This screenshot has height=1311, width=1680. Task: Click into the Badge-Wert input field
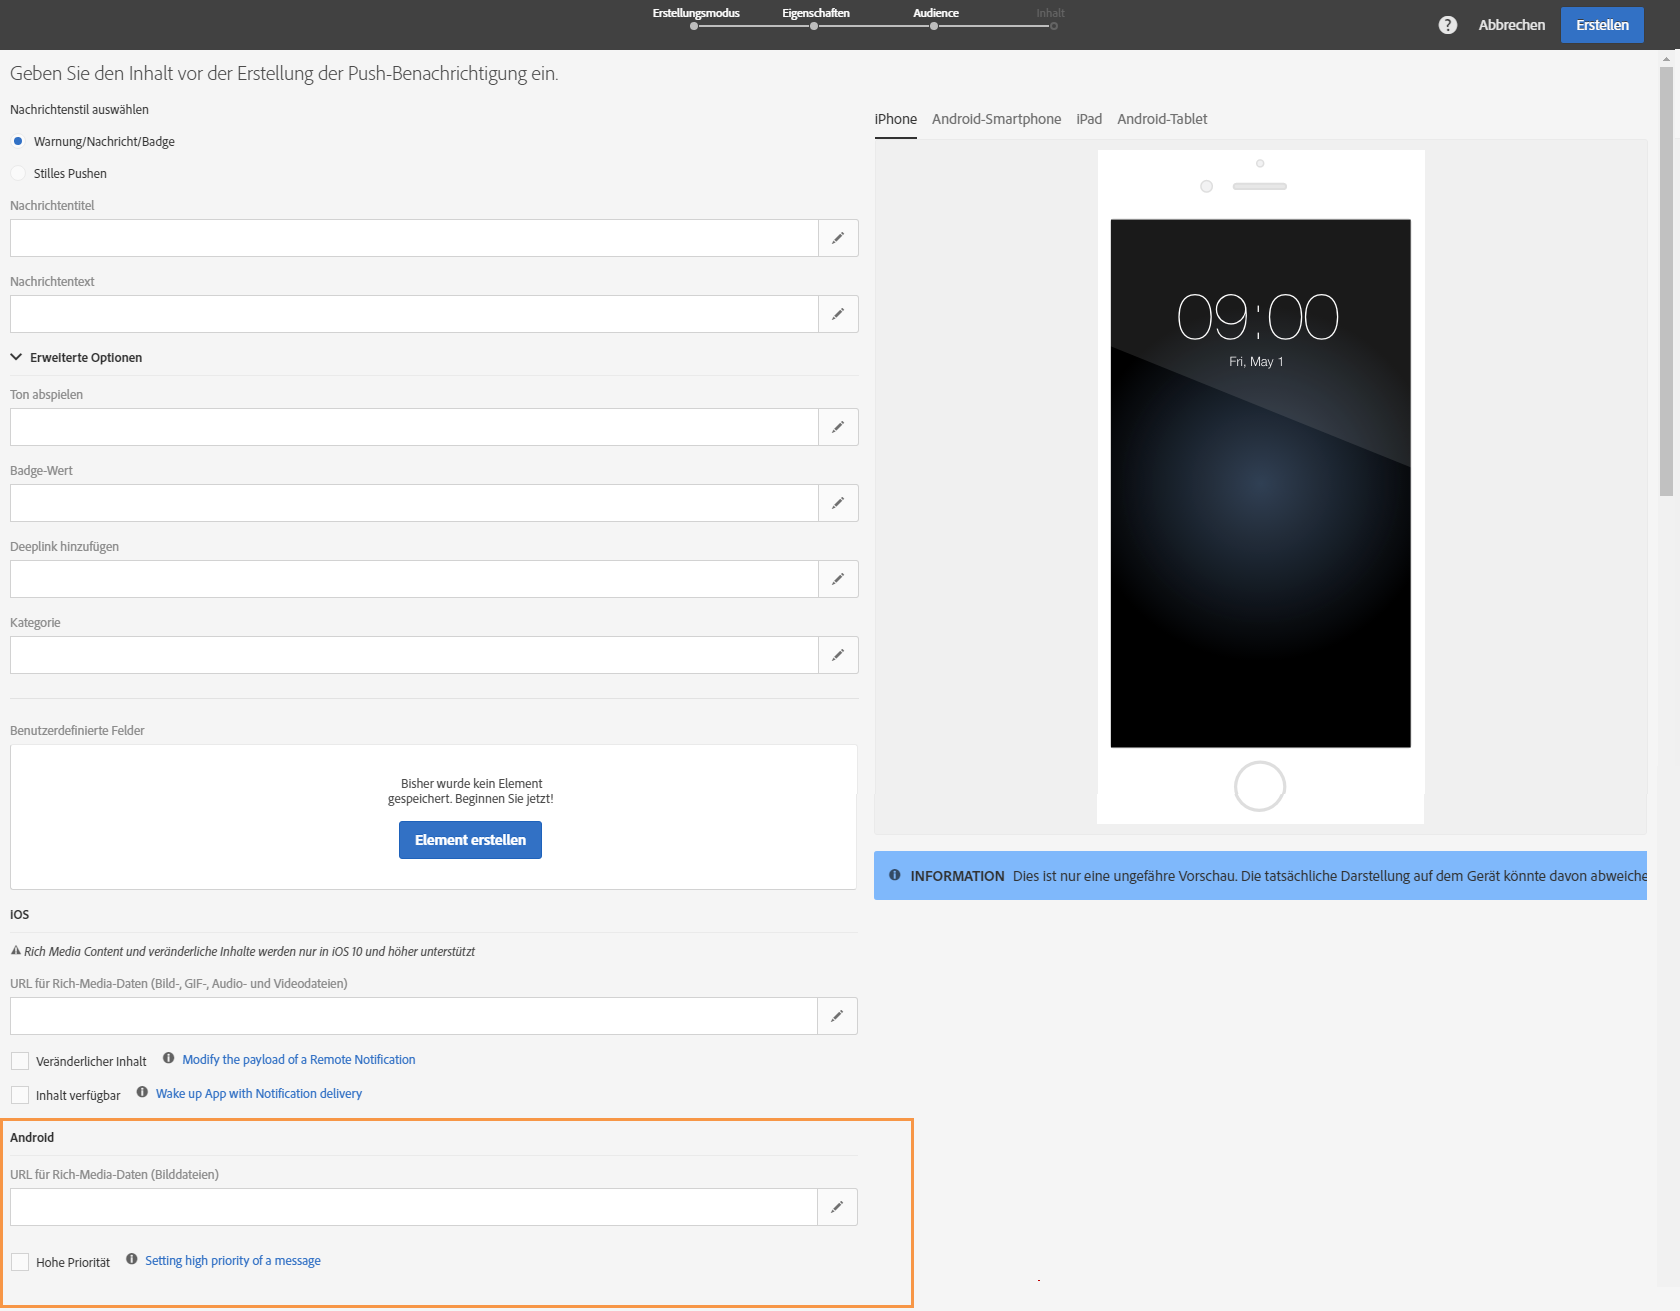pyautogui.click(x=414, y=503)
